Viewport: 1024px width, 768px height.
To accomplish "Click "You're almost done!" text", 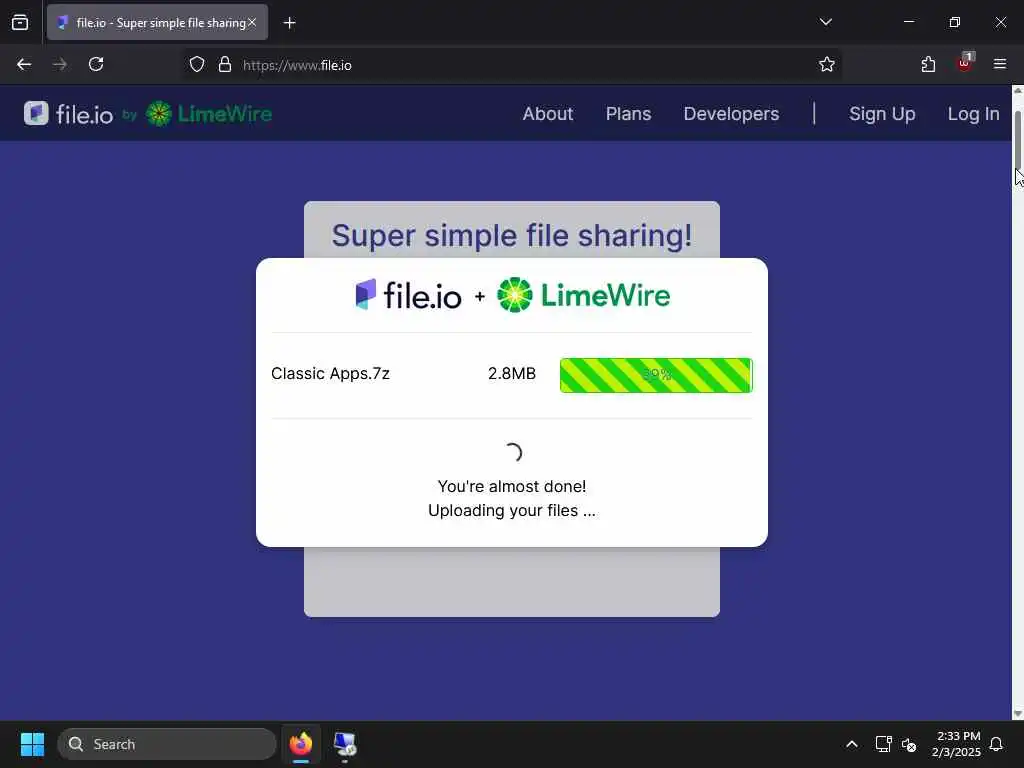I will click(x=512, y=487).
